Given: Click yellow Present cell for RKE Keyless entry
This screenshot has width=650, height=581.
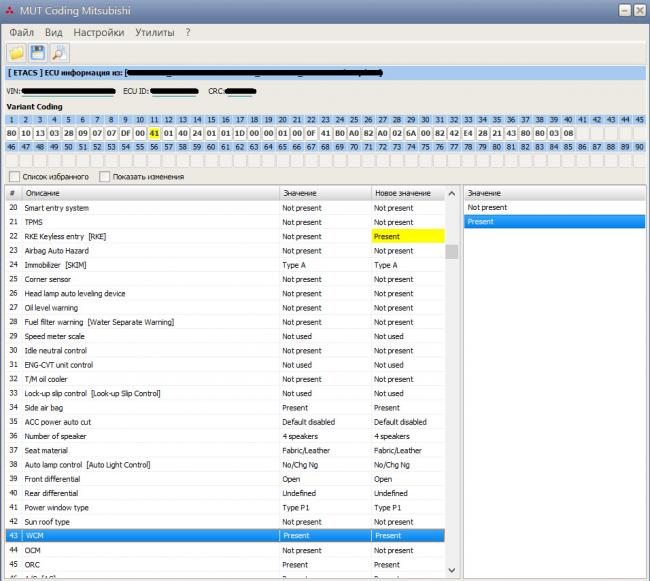Looking at the screenshot, I should click(x=408, y=237).
